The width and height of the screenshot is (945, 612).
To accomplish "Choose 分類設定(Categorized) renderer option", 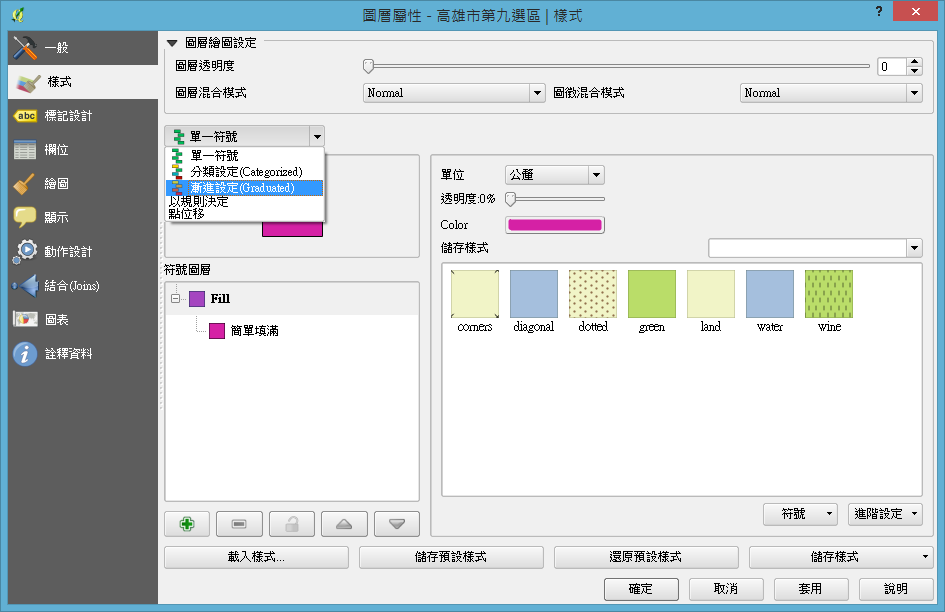I will point(245,172).
